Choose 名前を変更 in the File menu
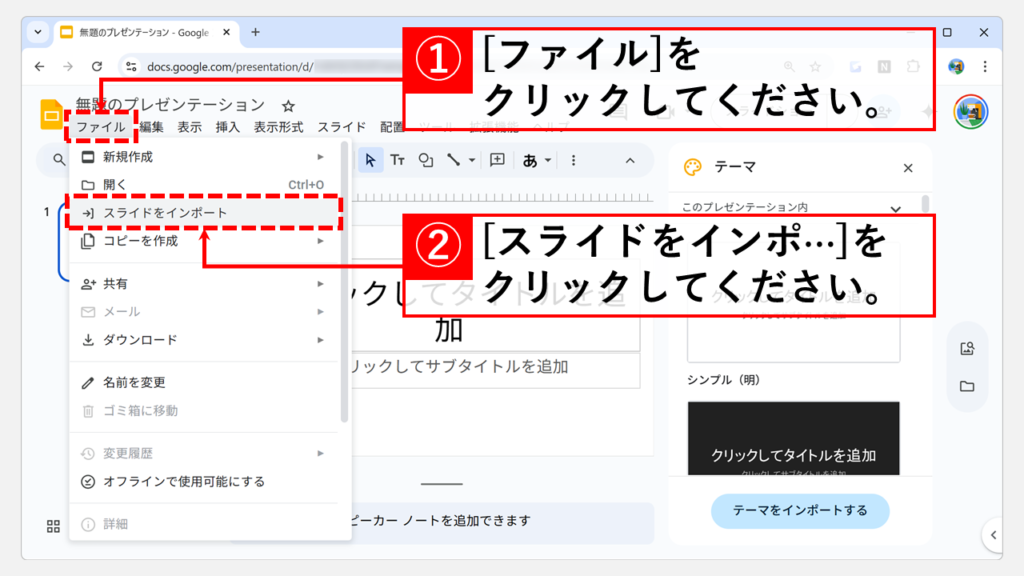1024x576 pixels. coord(204,382)
